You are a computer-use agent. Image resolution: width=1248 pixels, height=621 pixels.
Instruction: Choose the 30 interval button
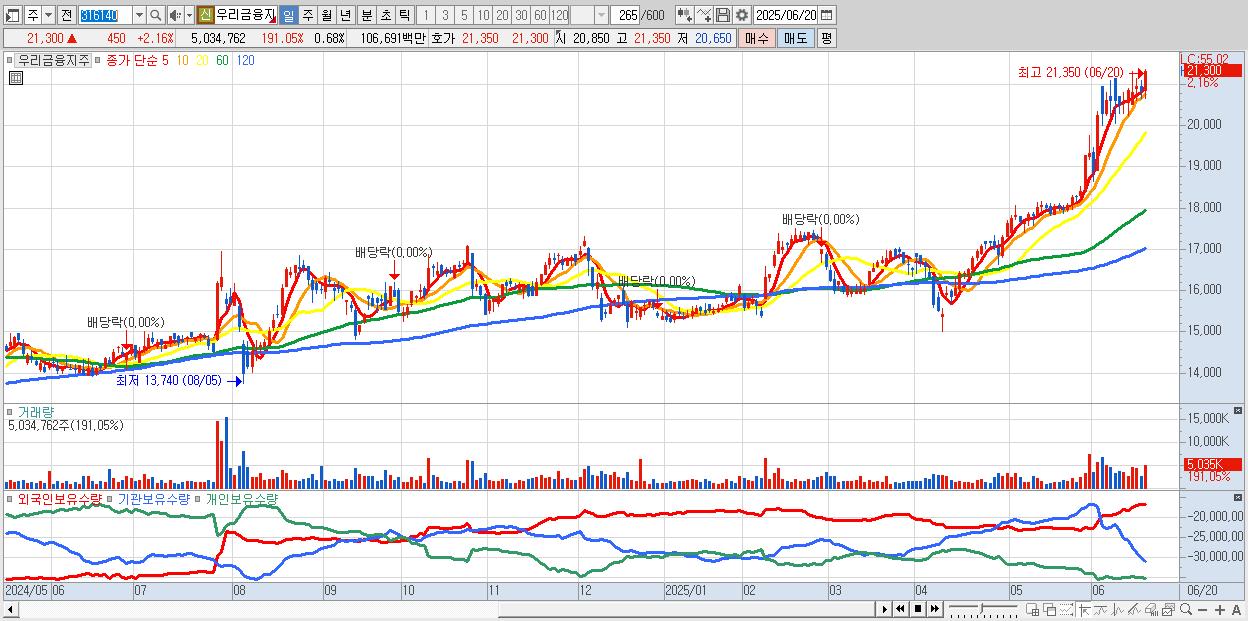tap(521, 15)
